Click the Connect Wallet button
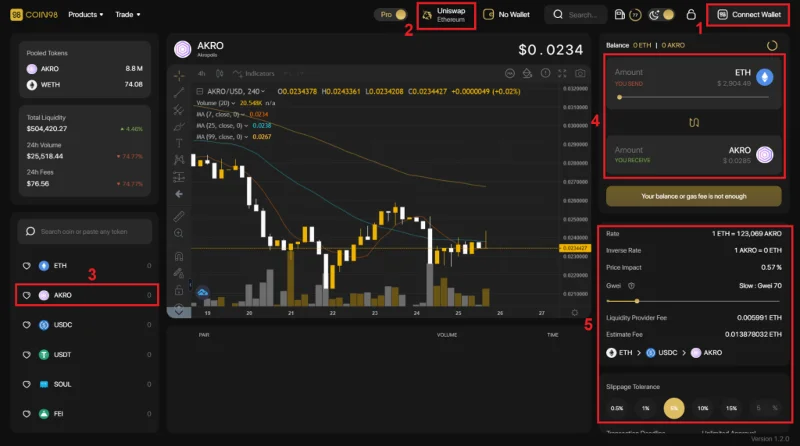 [748, 15]
